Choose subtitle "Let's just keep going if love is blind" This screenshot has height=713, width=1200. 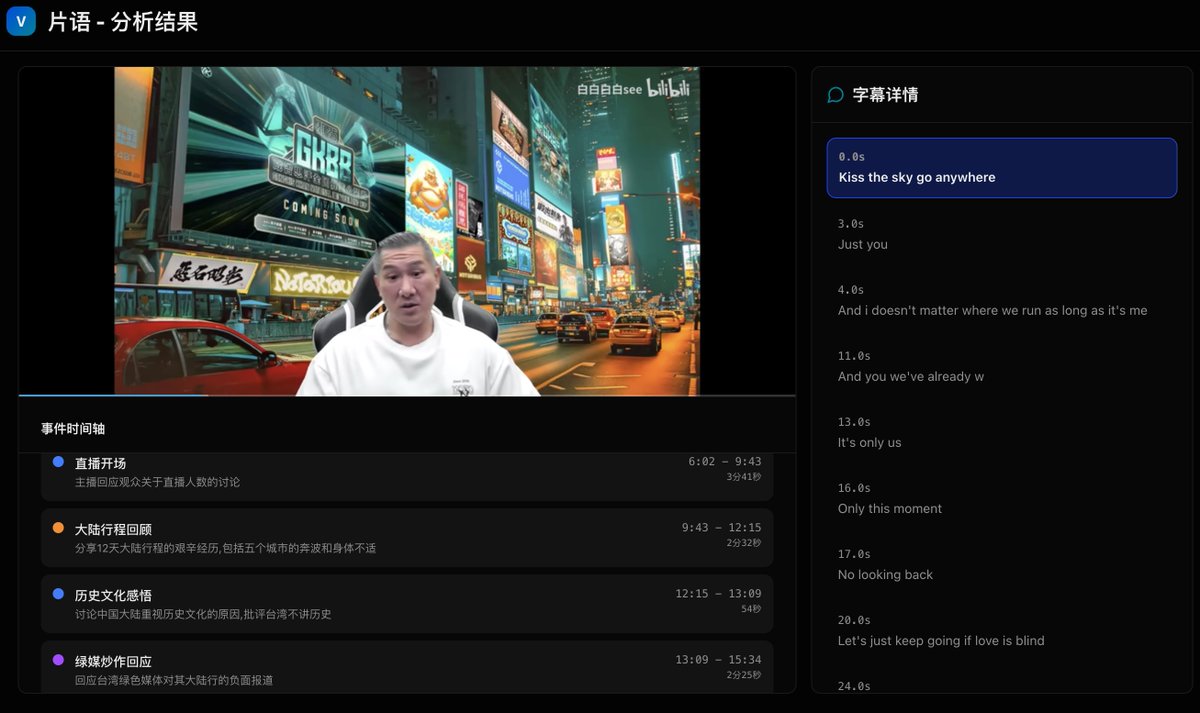coord(1002,630)
